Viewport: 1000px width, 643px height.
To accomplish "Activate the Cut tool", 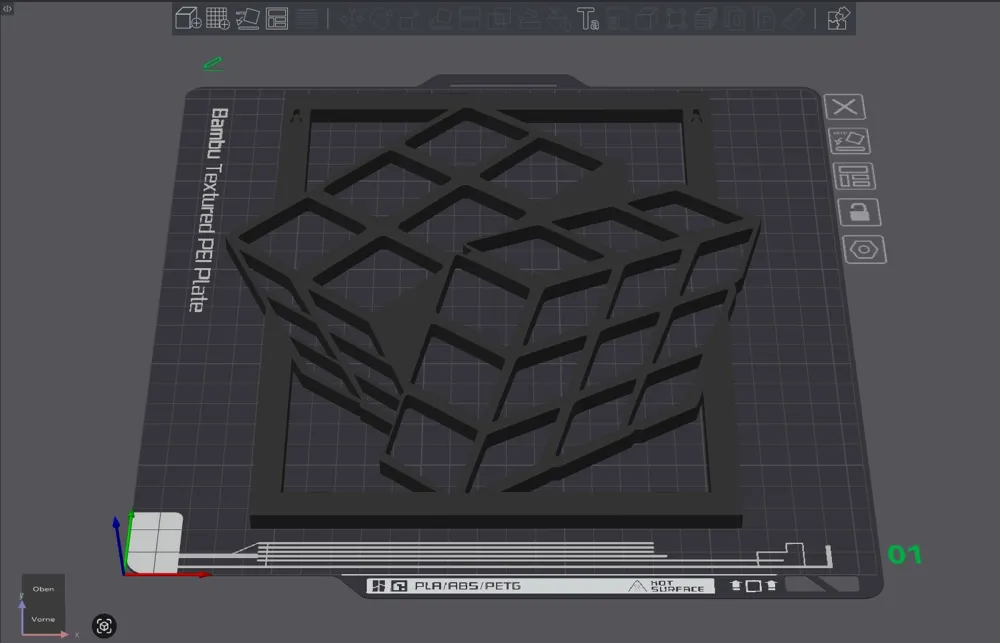I will tap(469, 18).
